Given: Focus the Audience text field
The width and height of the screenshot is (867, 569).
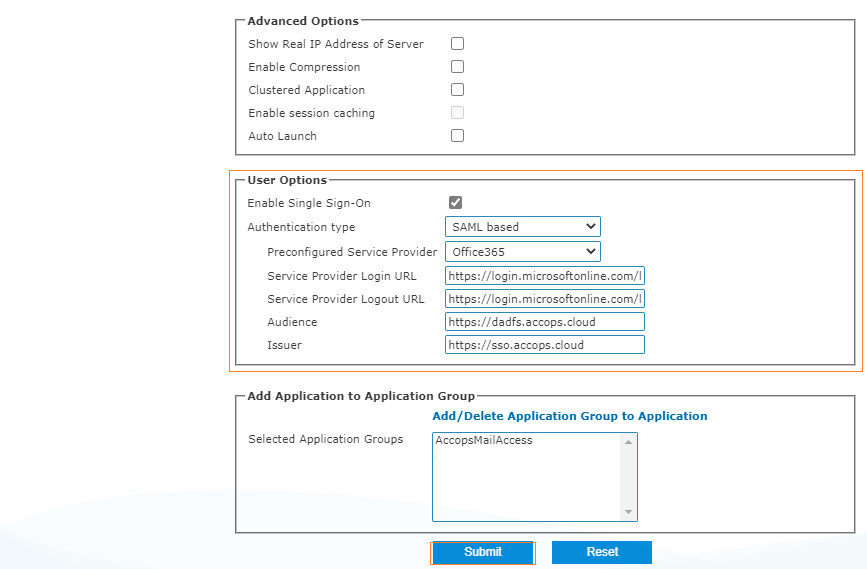Looking at the screenshot, I should pyautogui.click(x=545, y=322).
